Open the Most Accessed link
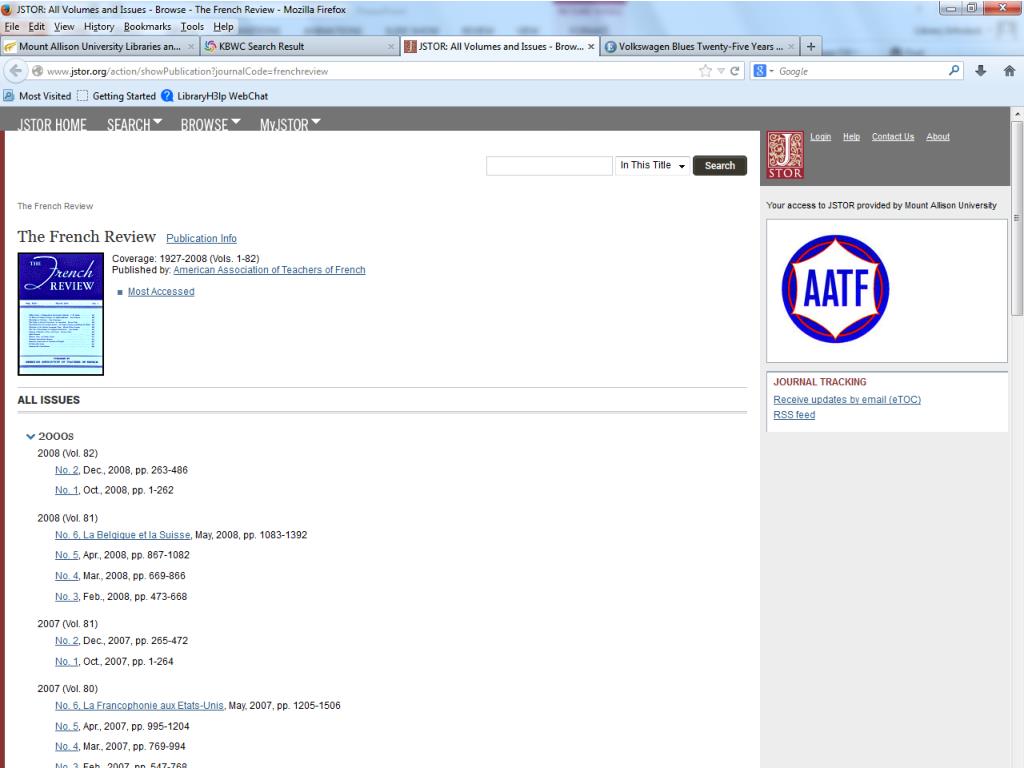 click(161, 291)
